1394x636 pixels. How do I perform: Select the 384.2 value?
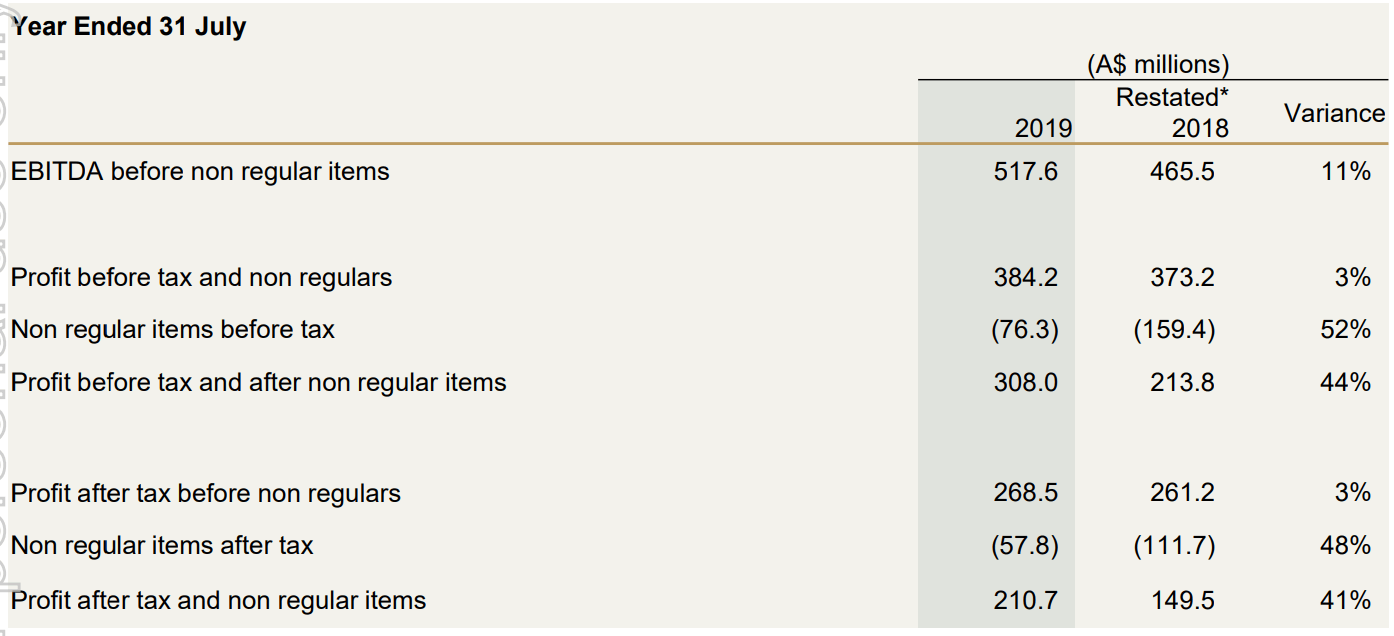coord(1025,278)
